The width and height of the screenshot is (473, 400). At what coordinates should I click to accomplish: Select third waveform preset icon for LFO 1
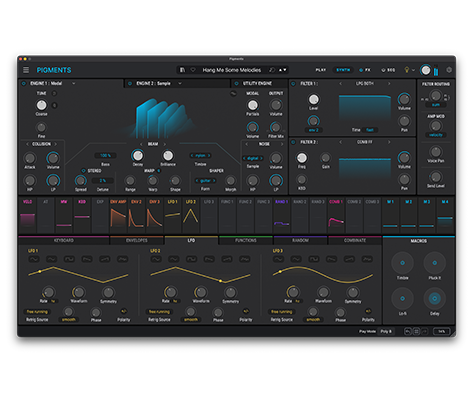[x=69, y=259]
